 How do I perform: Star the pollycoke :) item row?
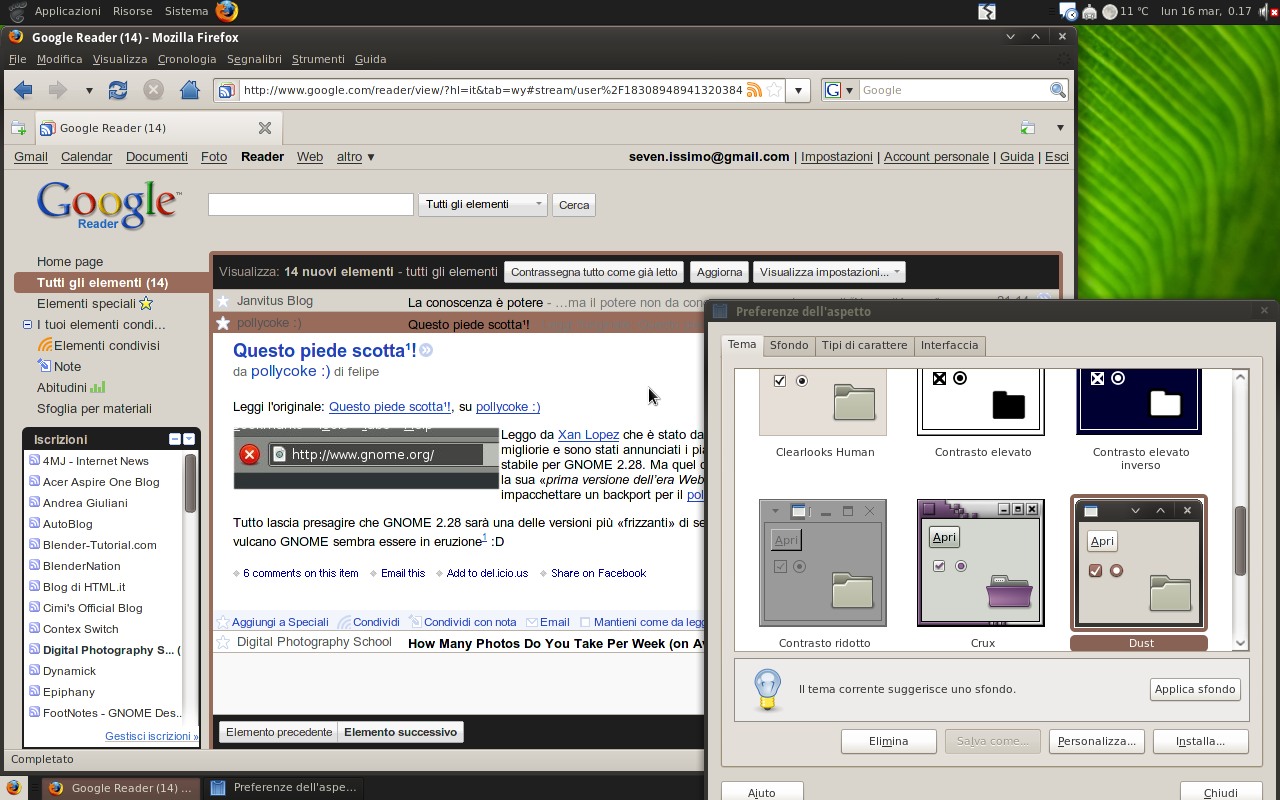pos(223,323)
